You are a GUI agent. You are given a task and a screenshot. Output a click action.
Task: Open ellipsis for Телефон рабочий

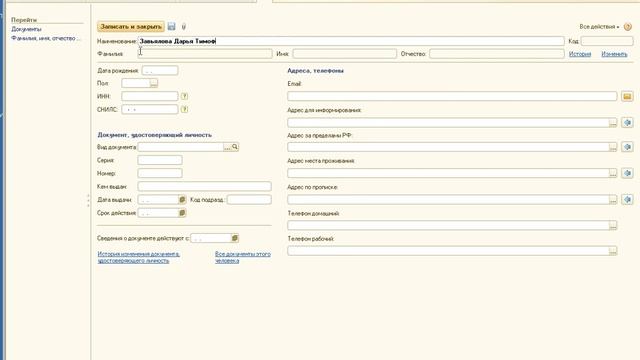pyautogui.click(x=613, y=251)
